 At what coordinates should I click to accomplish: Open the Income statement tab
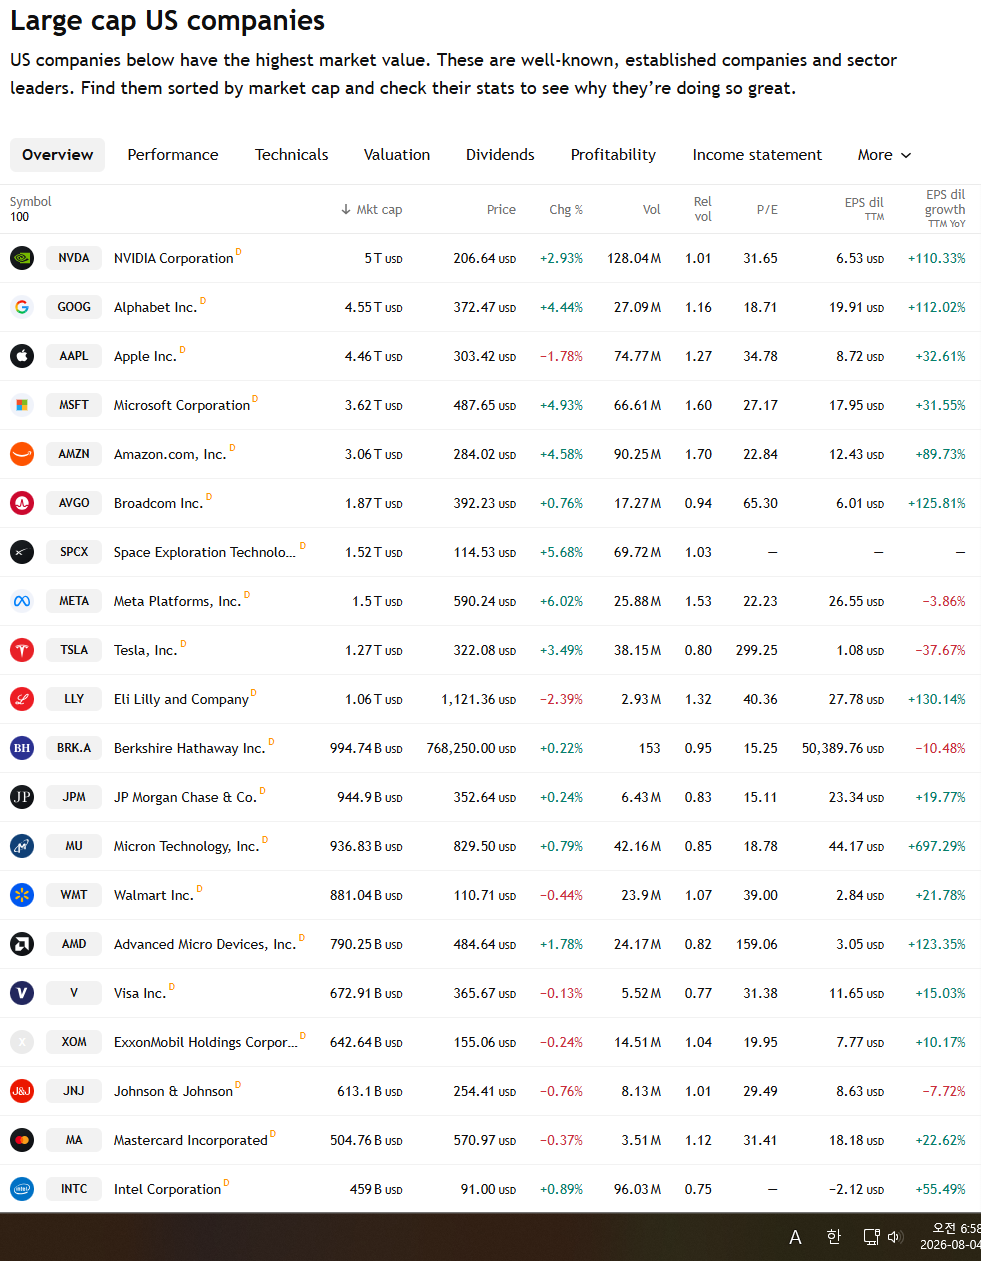point(757,155)
